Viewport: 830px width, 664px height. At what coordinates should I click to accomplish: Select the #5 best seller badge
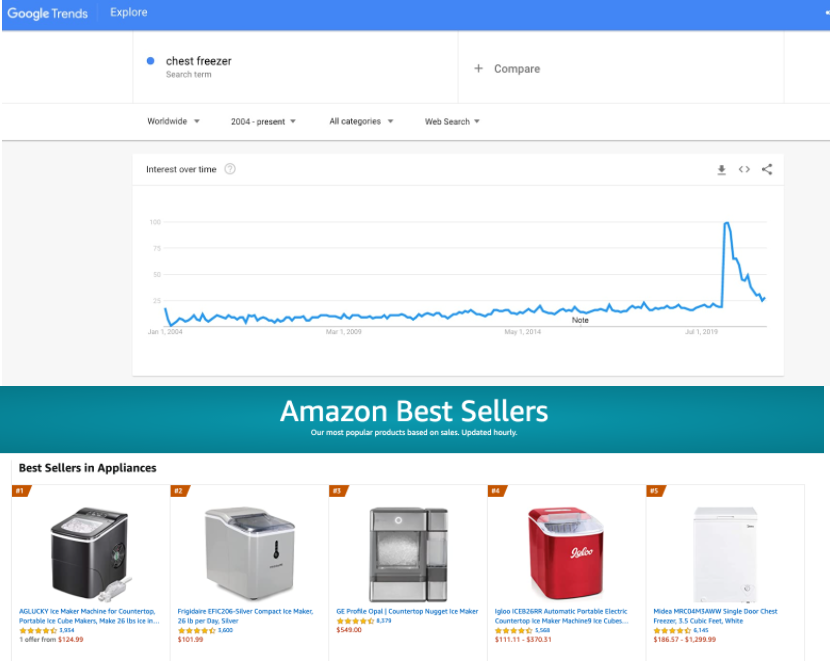click(655, 491)
